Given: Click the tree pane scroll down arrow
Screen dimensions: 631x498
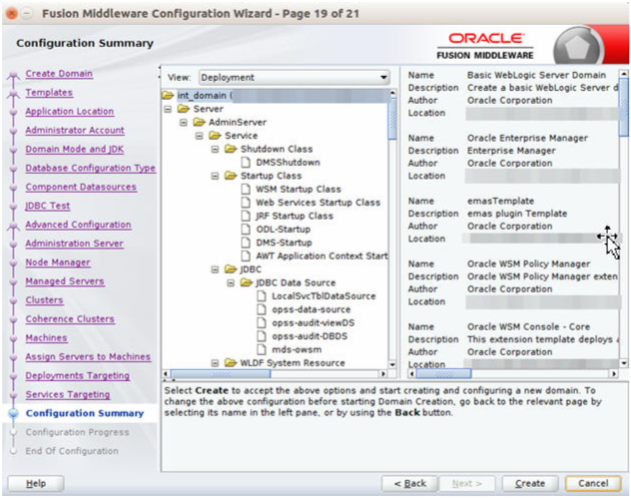Looking at the screenshot, I should click(x=392, y=364).
